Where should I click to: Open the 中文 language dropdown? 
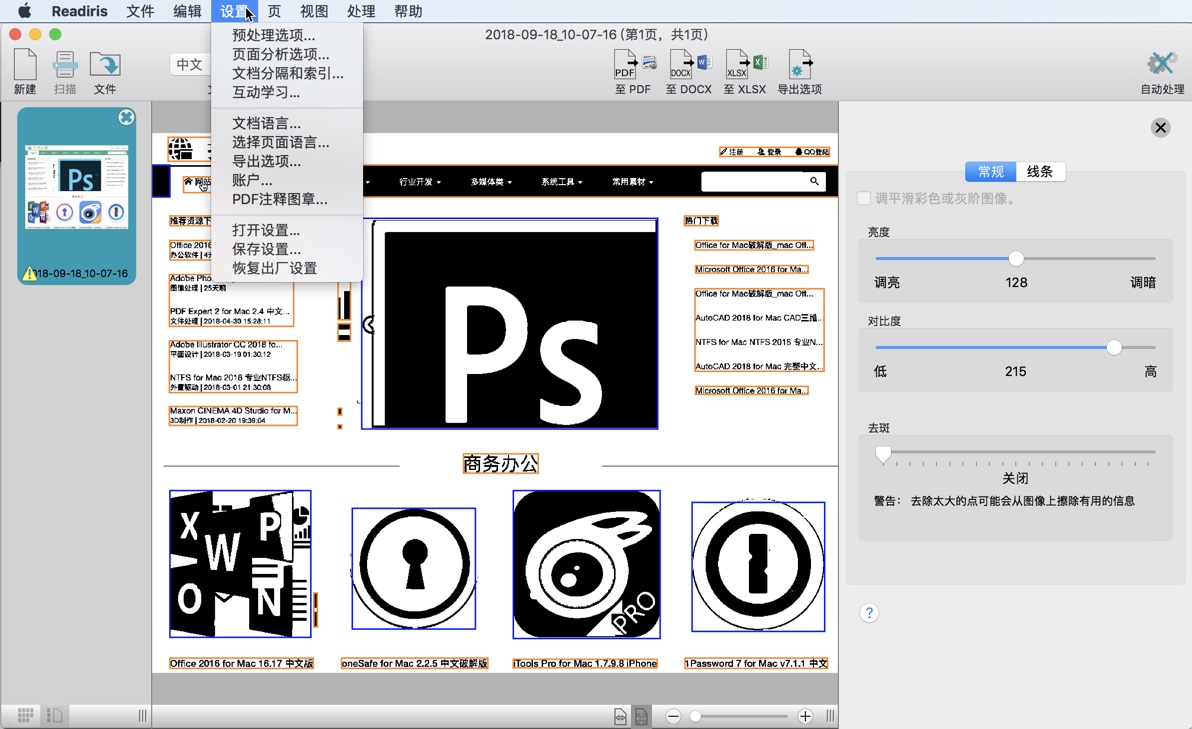tap(191, 64)
